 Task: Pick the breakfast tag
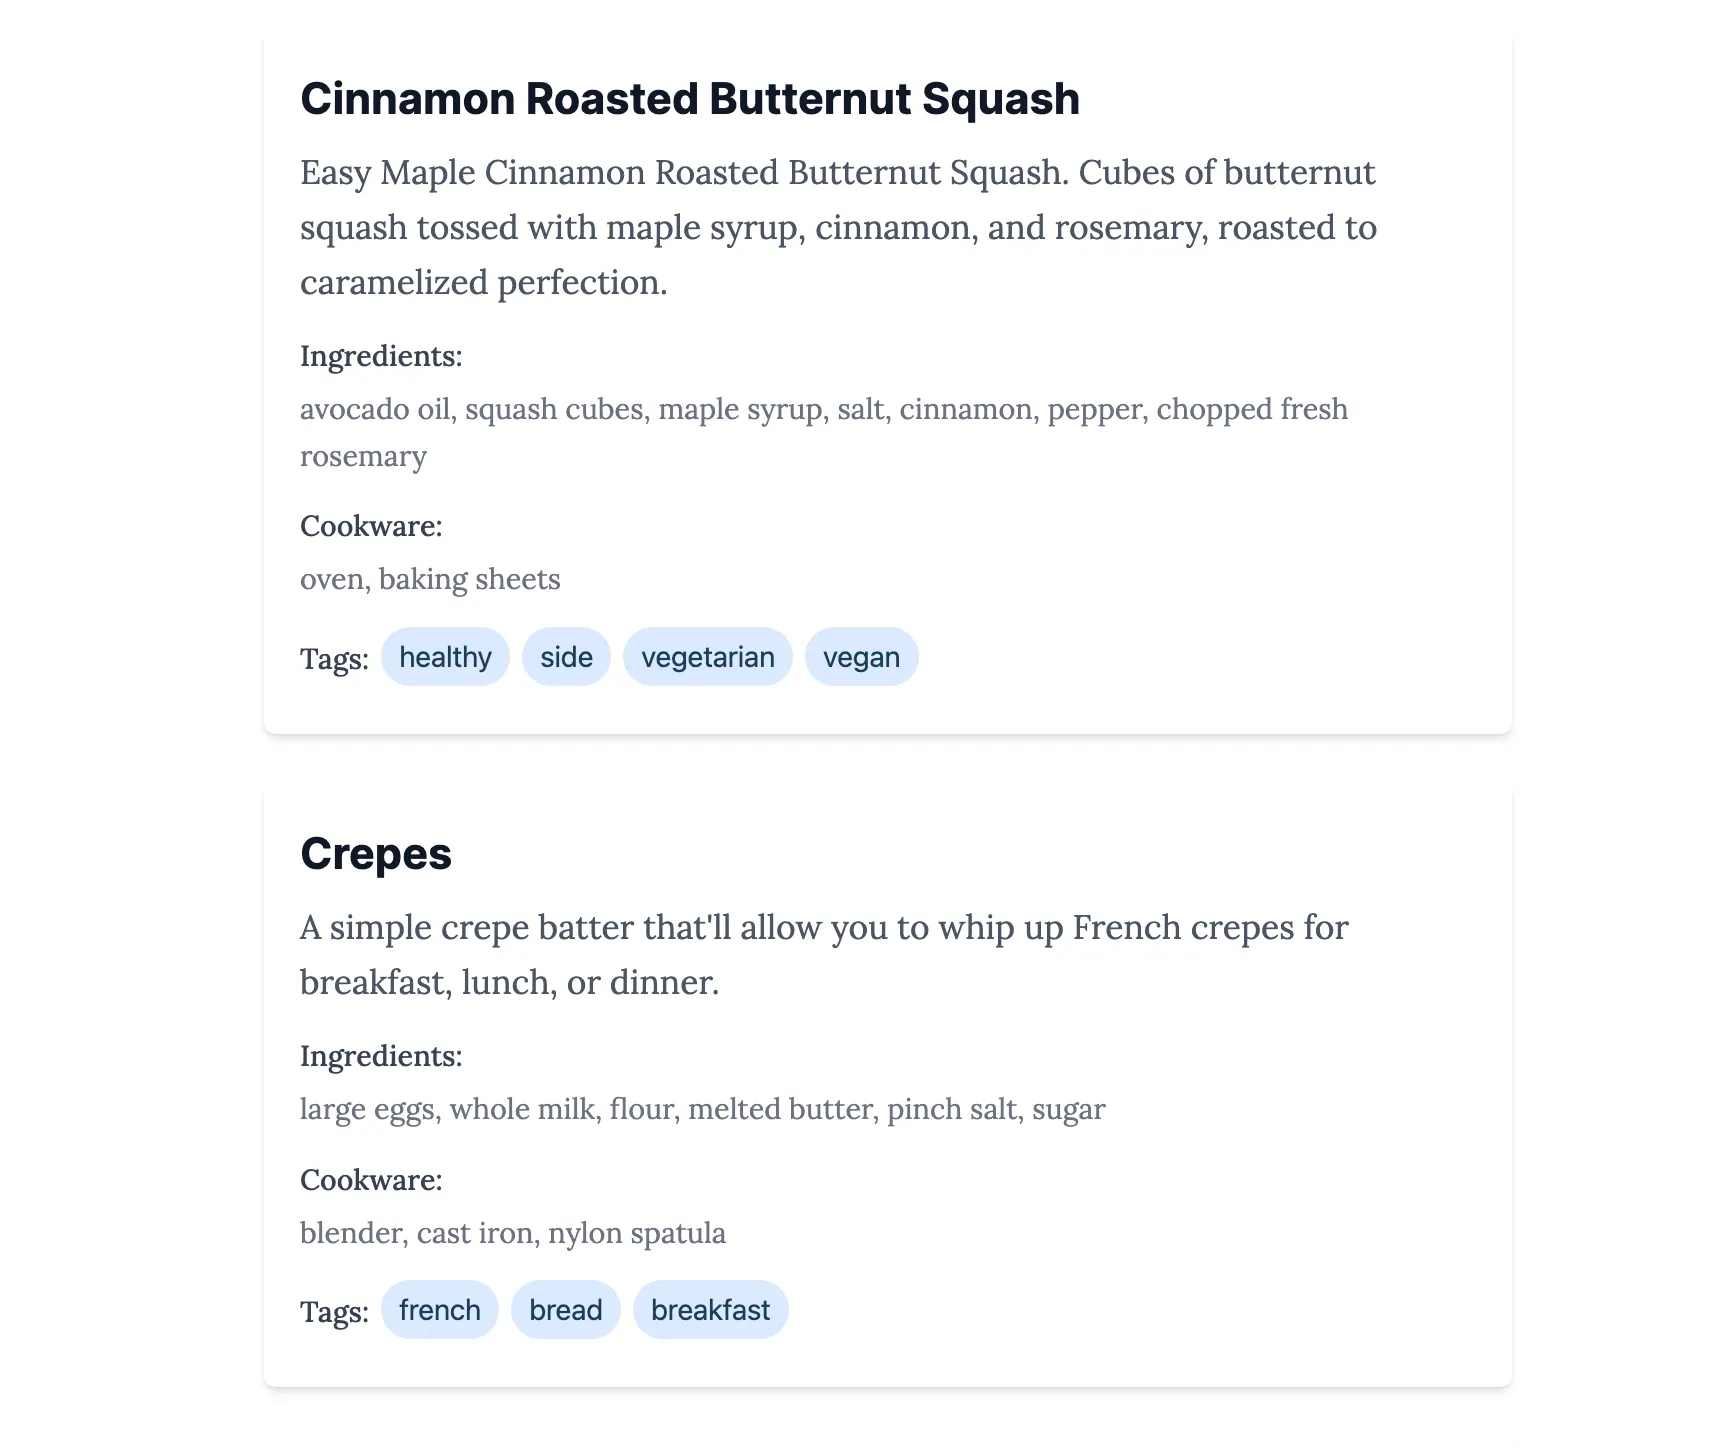[x=710, y=1310]
